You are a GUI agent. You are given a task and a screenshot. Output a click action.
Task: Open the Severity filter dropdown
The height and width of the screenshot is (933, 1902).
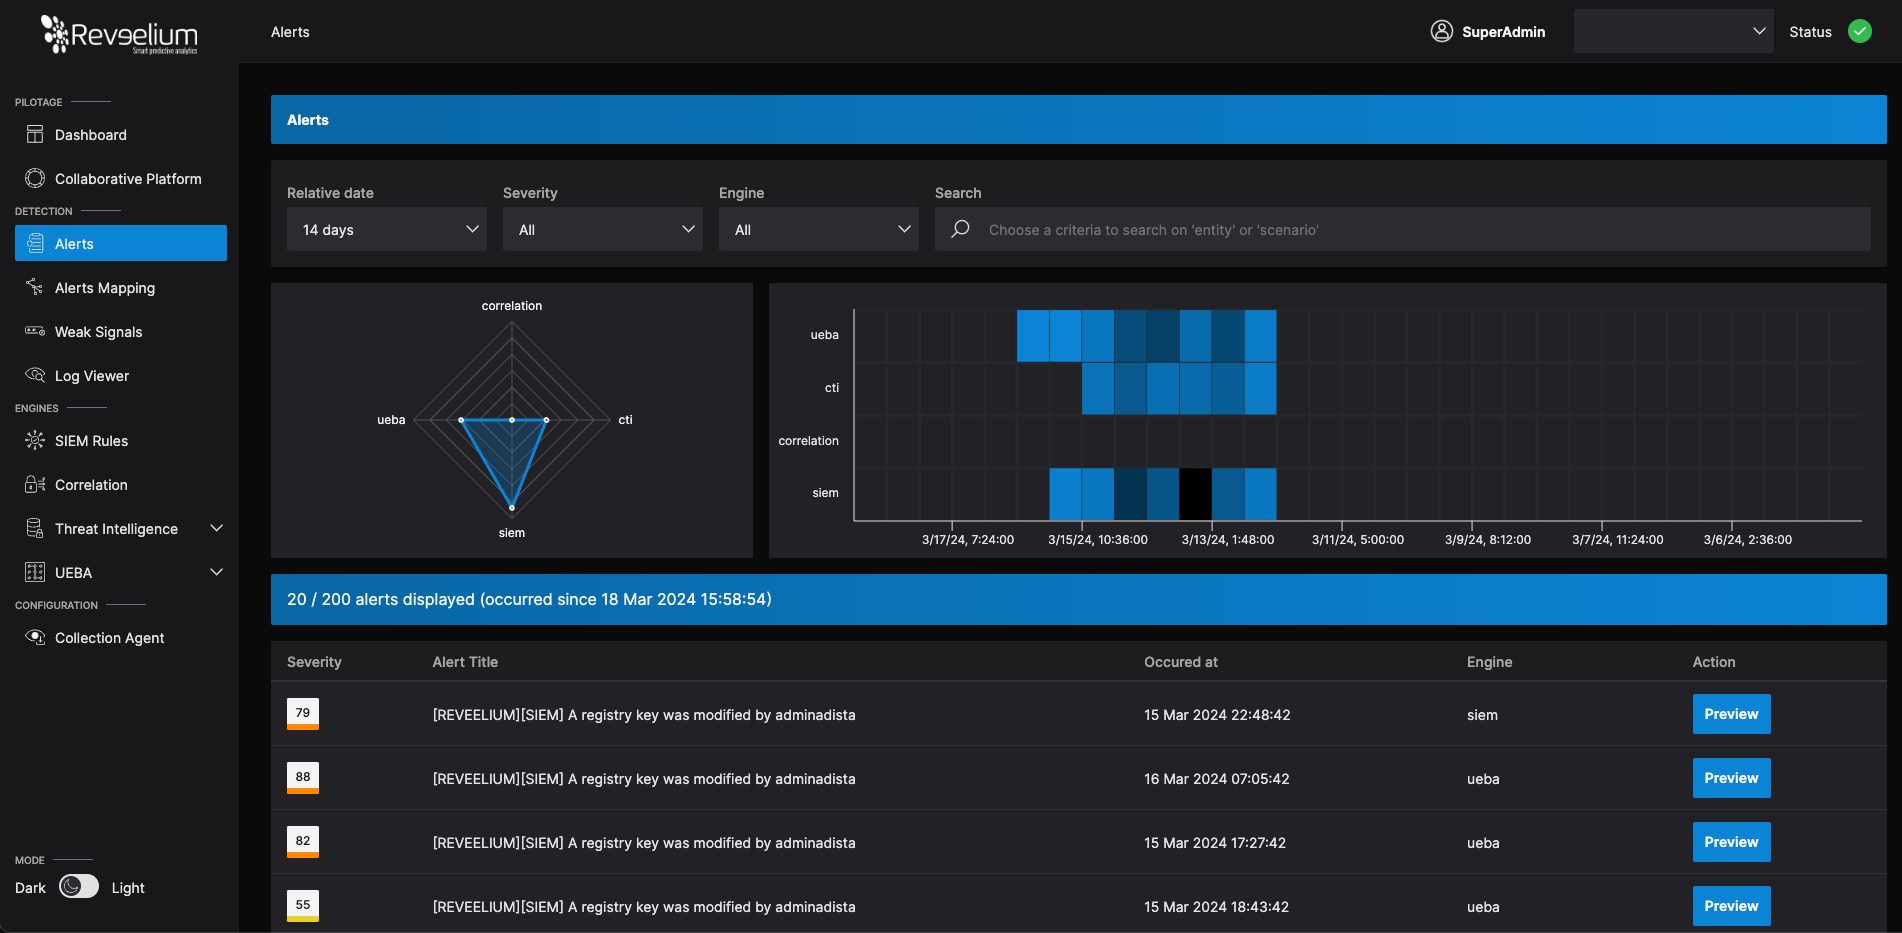[x=602, y=229]
